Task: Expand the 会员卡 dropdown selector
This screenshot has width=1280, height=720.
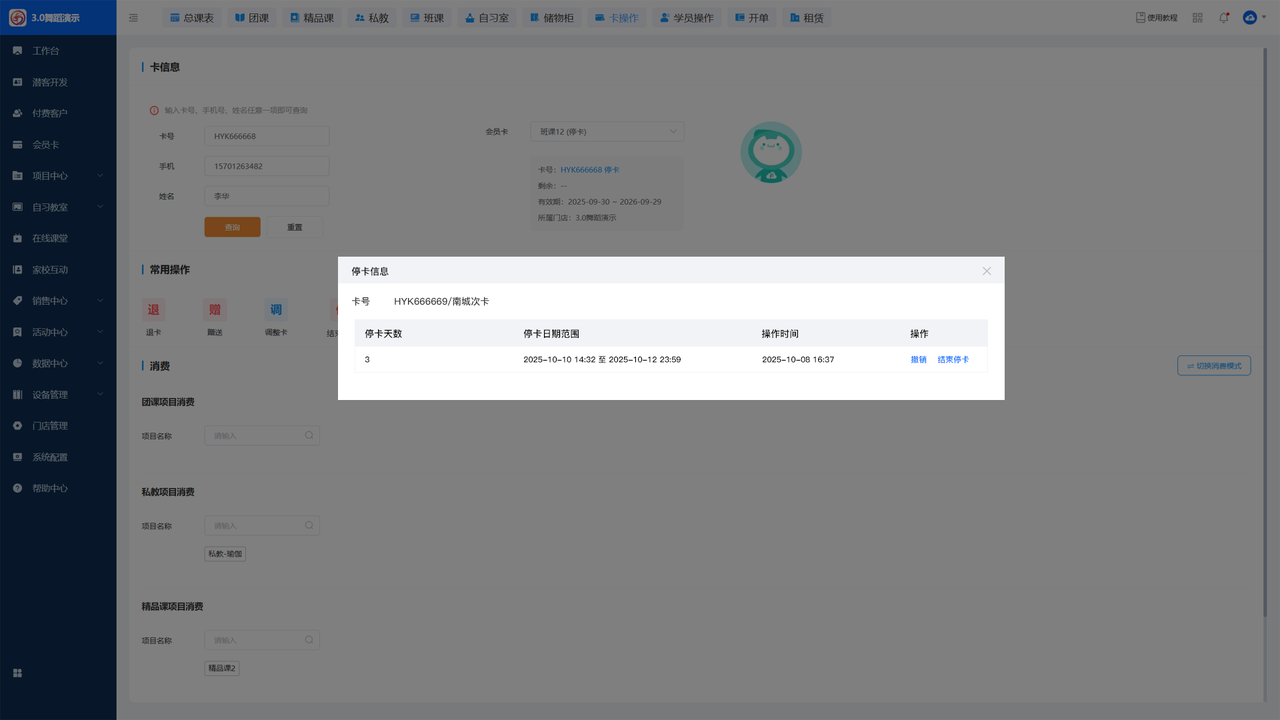Action: pos(607,131)
